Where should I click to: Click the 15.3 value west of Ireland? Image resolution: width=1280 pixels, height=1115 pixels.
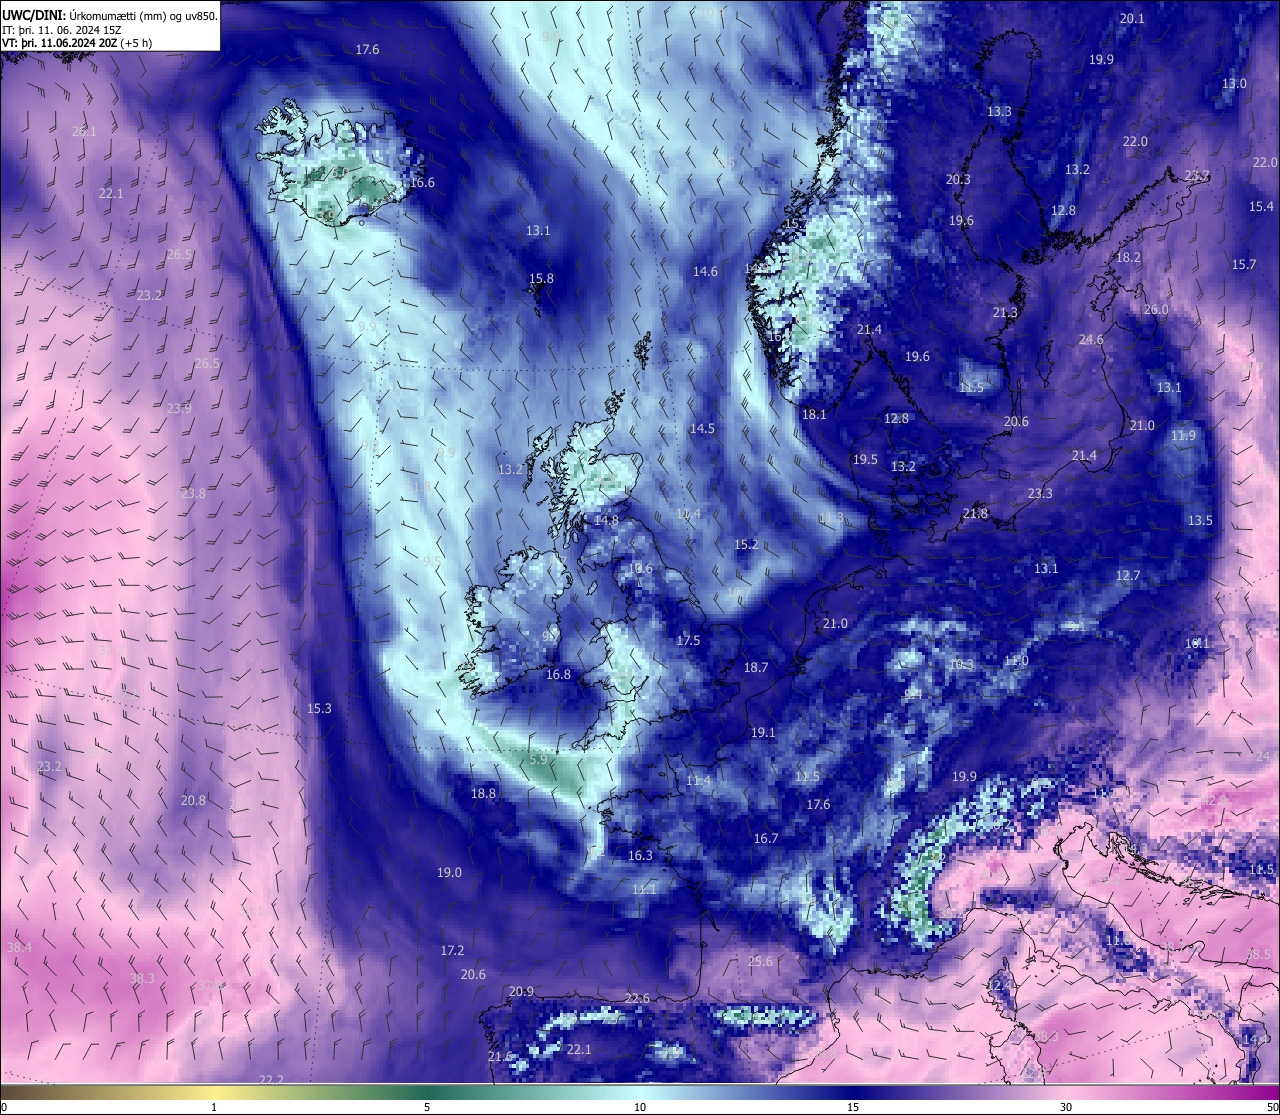tap(319, 709)
